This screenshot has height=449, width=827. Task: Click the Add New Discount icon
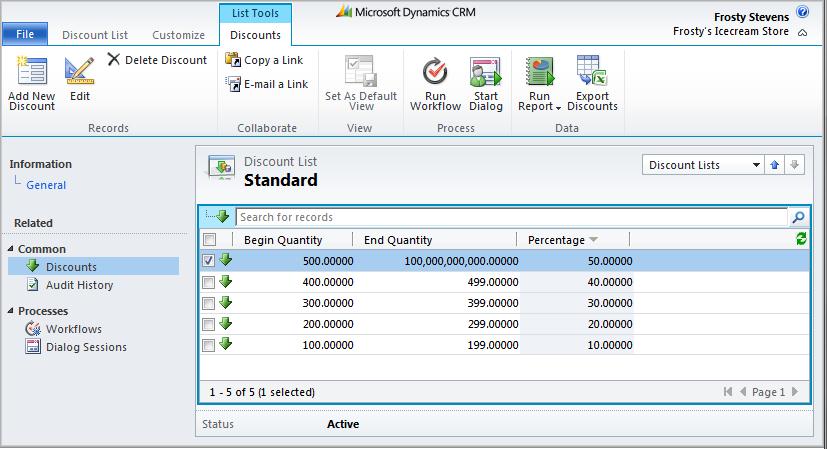pyautogui.click(x=32, y=71)
